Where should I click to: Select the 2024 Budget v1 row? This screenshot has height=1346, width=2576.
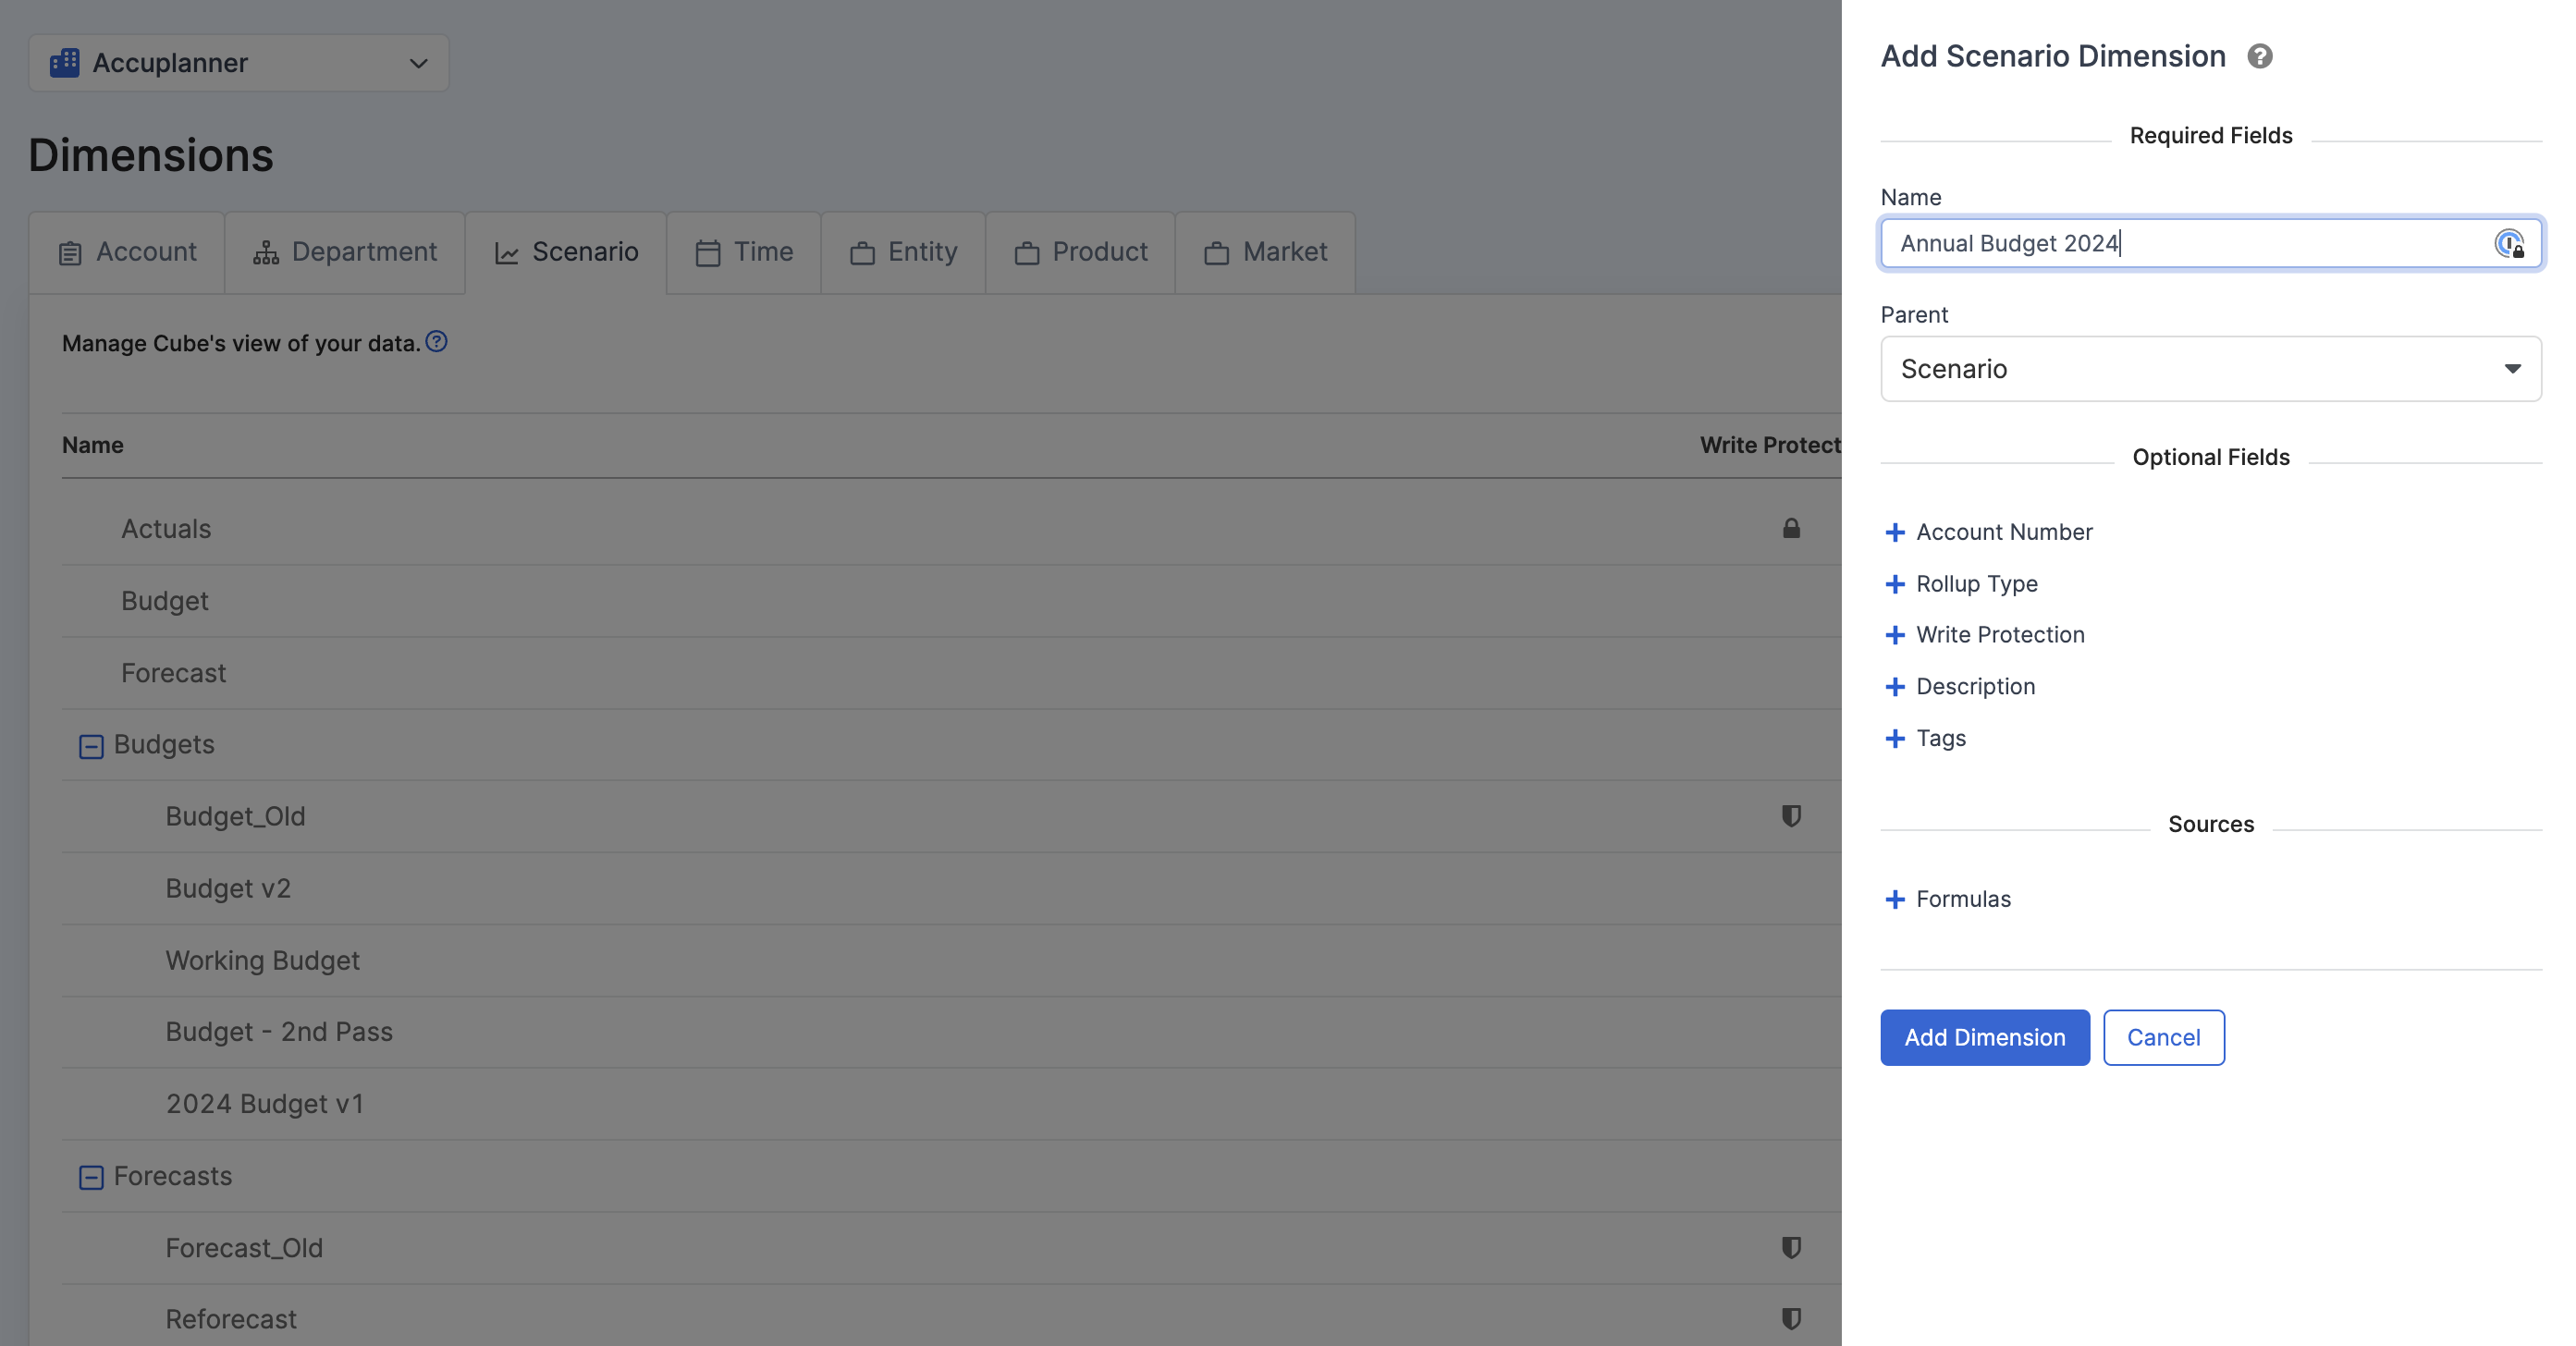click(x=951, y=1104)
